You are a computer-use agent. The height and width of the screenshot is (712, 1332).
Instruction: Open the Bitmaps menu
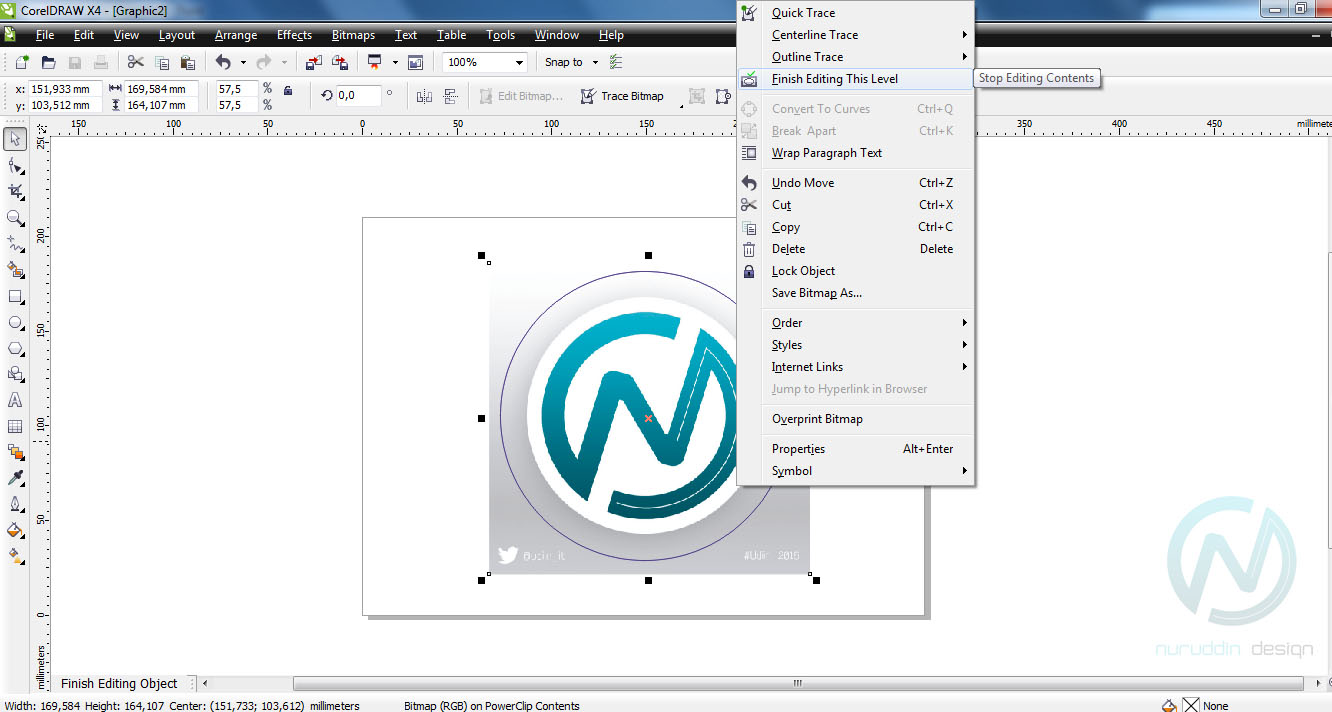click(x=353, y=35)
